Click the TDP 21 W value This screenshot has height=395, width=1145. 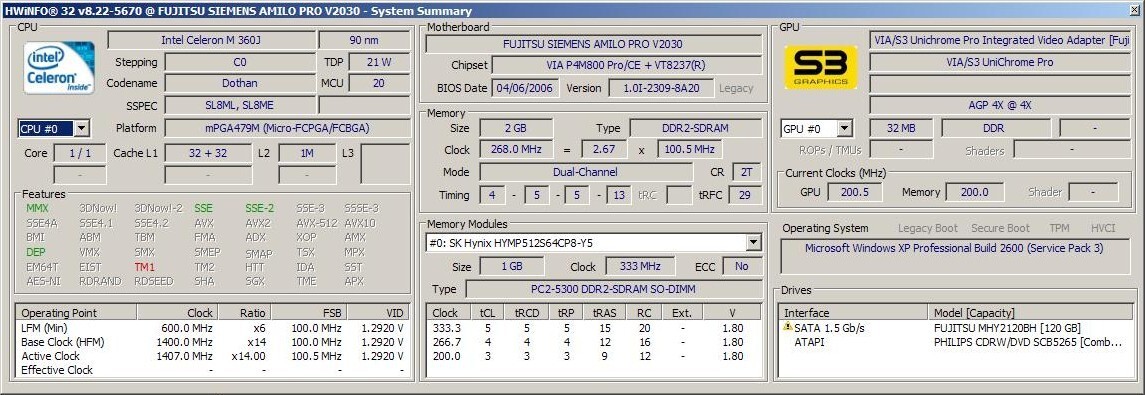(x=379, y=62)
